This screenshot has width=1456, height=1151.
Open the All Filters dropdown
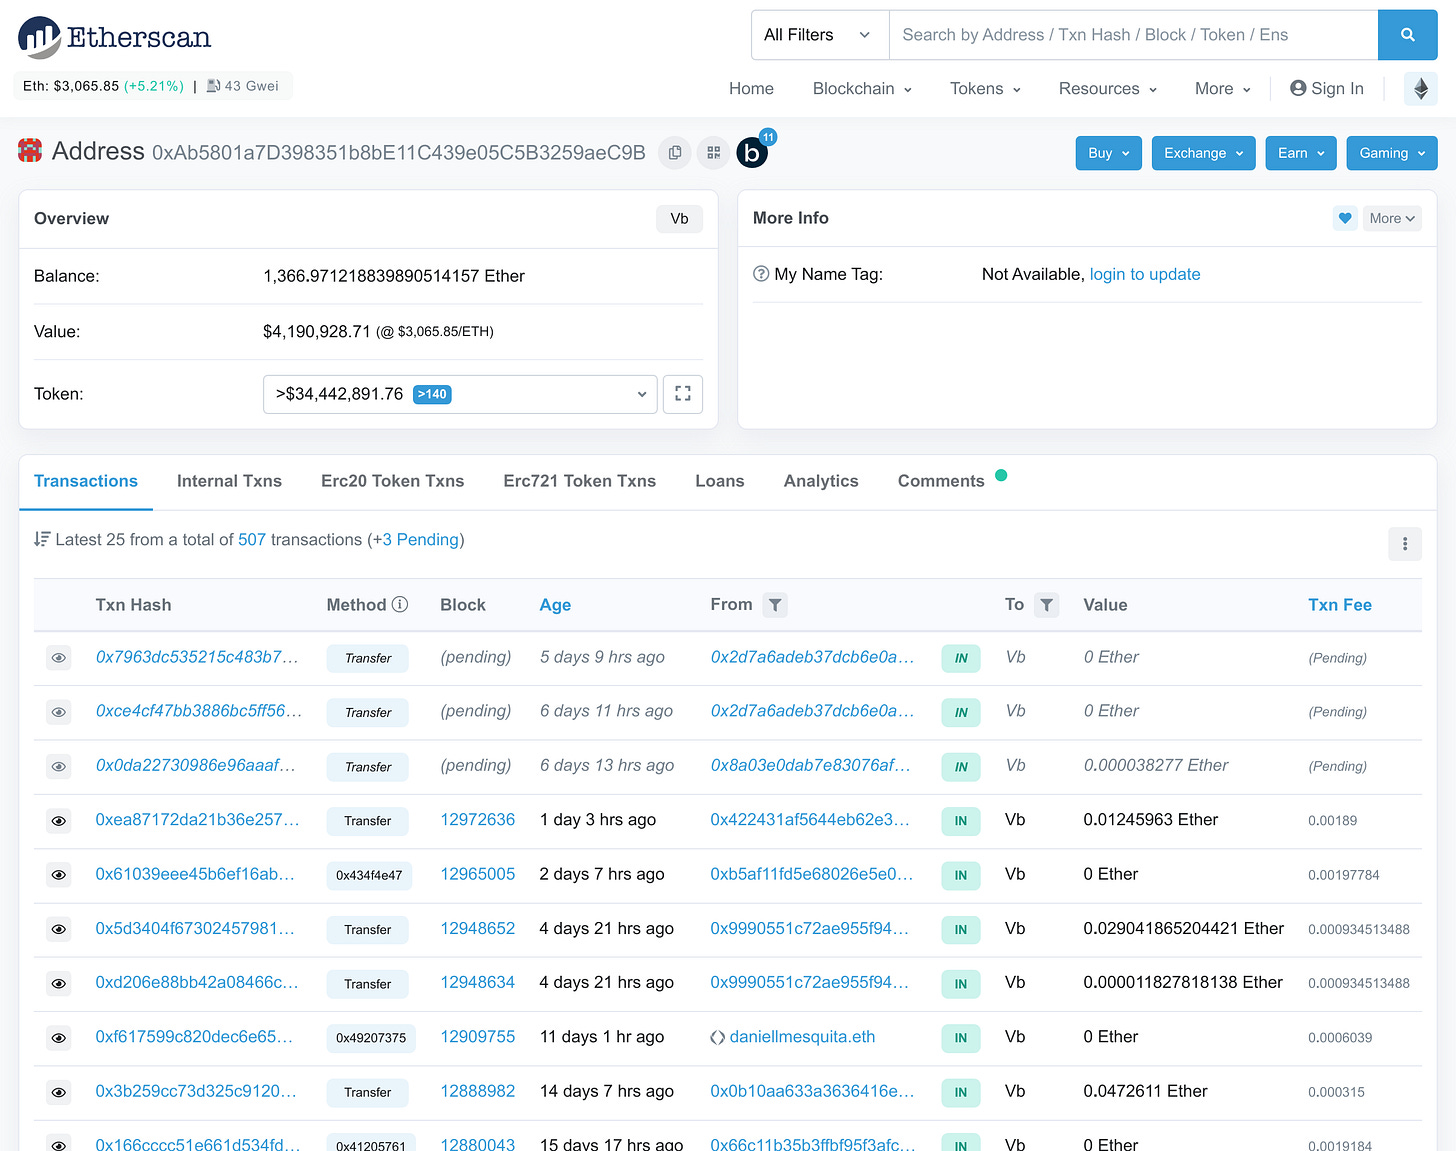[820, 35]
